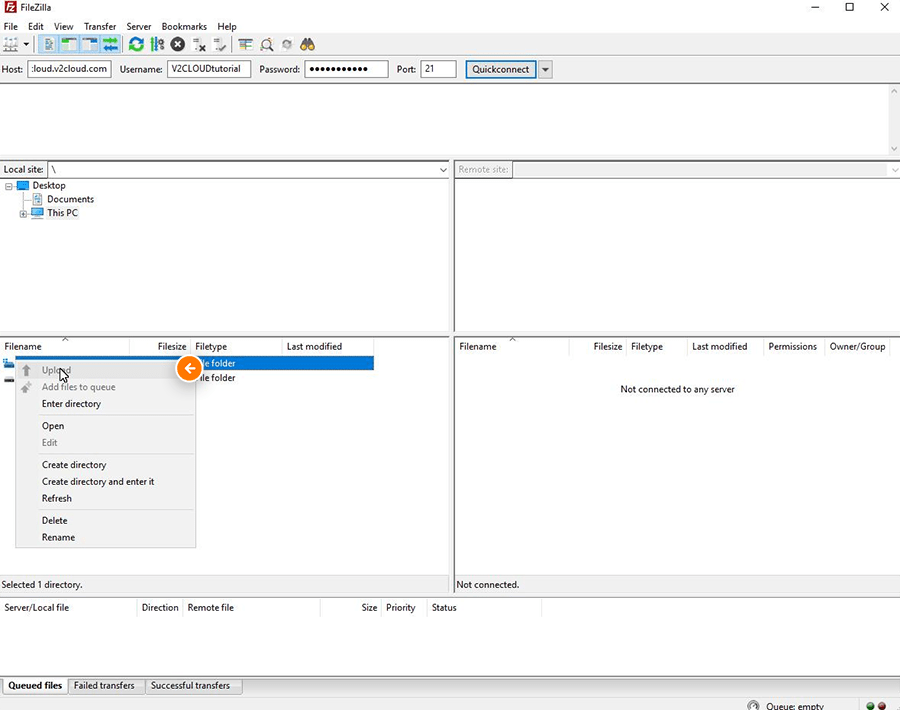The width and height of the screenshot is (900, 710).
Task: Sort local files by Filesize column
Action: pyautogui.click(x=160, y=347)
